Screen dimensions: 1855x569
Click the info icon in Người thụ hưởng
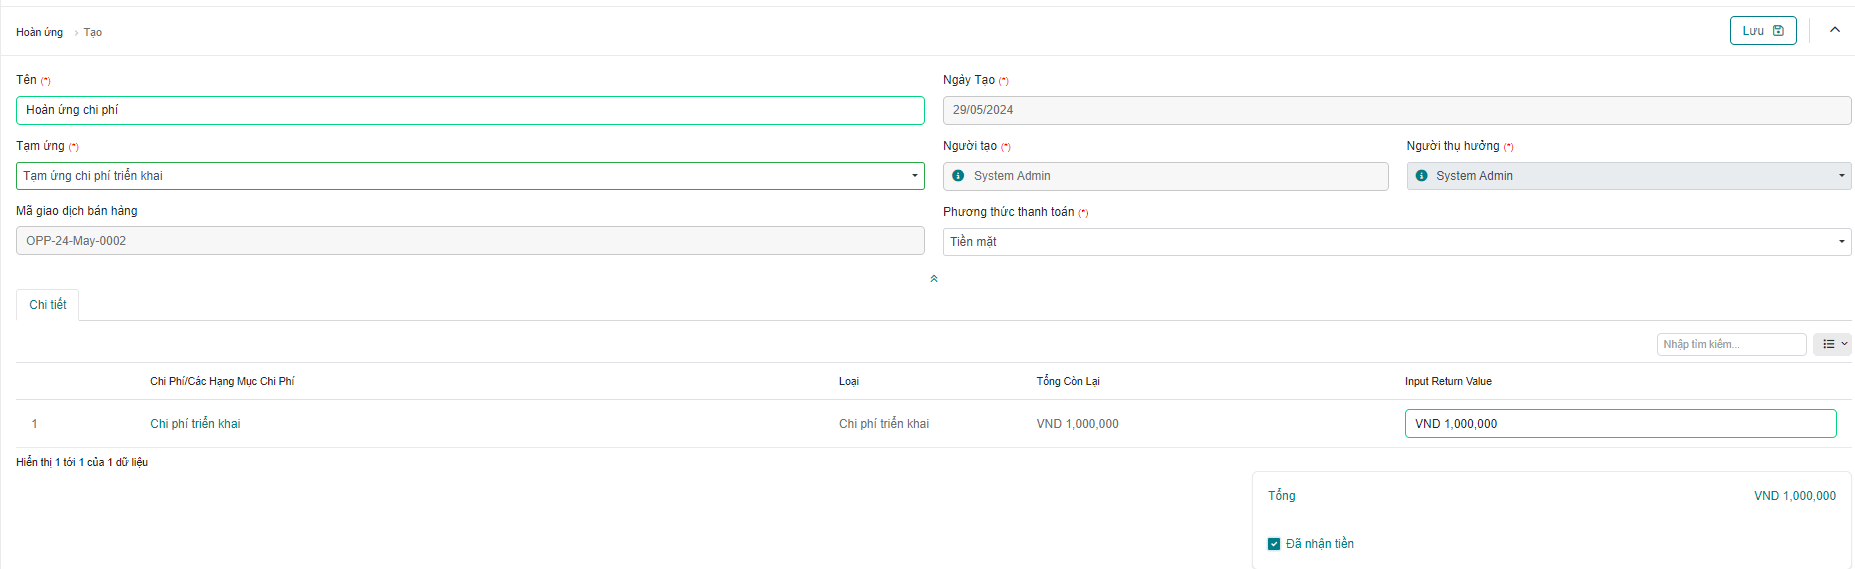(1421, 176)
